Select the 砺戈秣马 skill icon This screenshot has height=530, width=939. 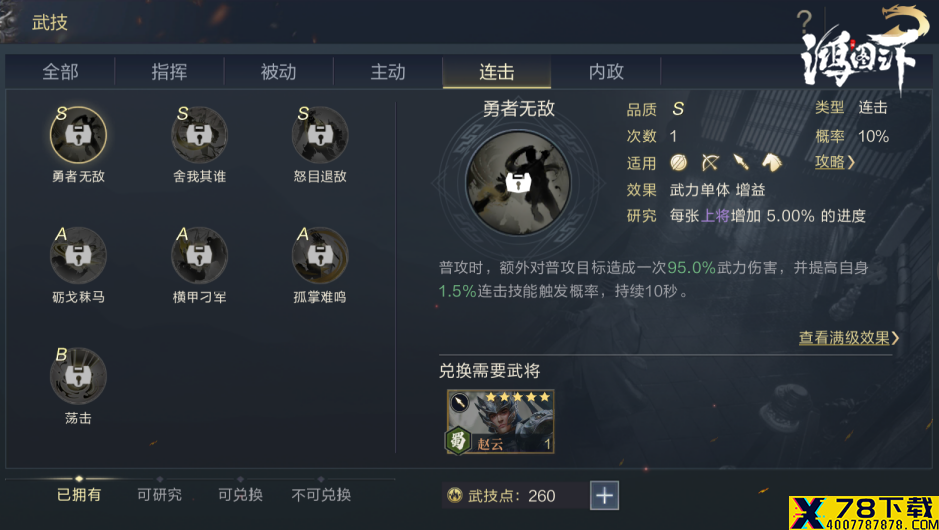click(78, 256)
